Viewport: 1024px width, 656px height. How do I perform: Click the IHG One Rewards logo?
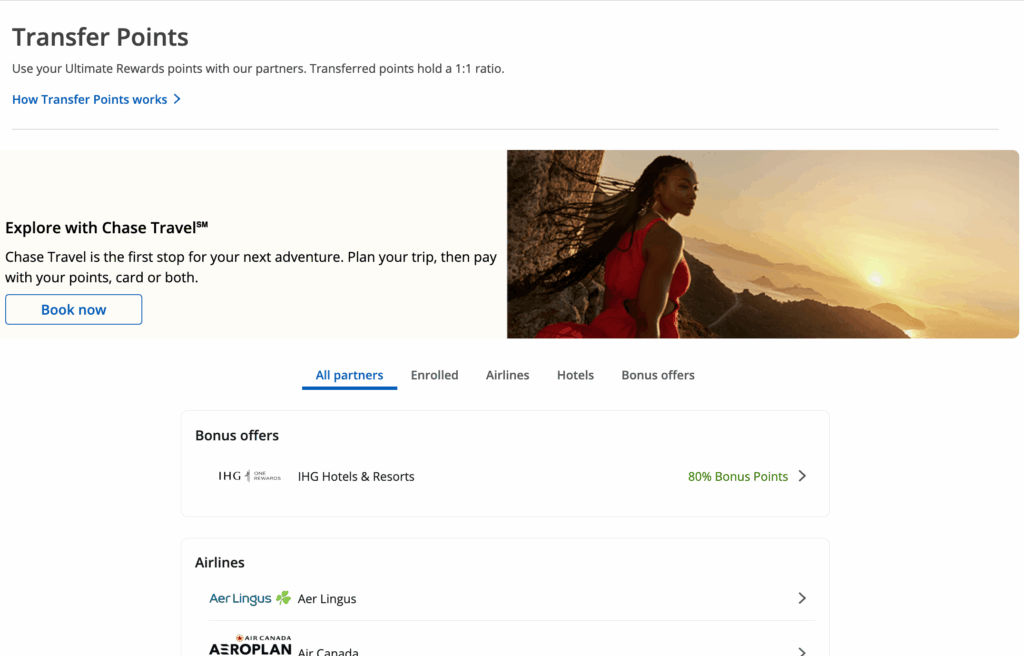[x=249, y=476]
